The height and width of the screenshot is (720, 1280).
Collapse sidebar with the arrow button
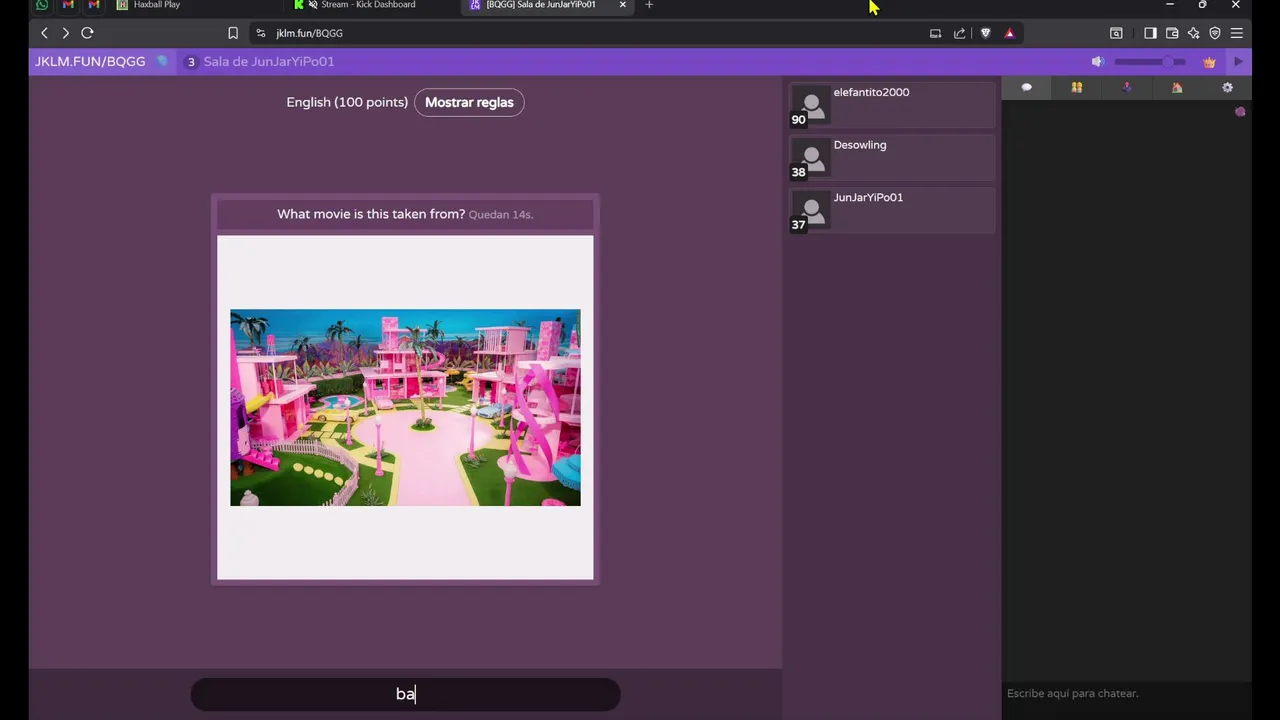point(1238,62)
